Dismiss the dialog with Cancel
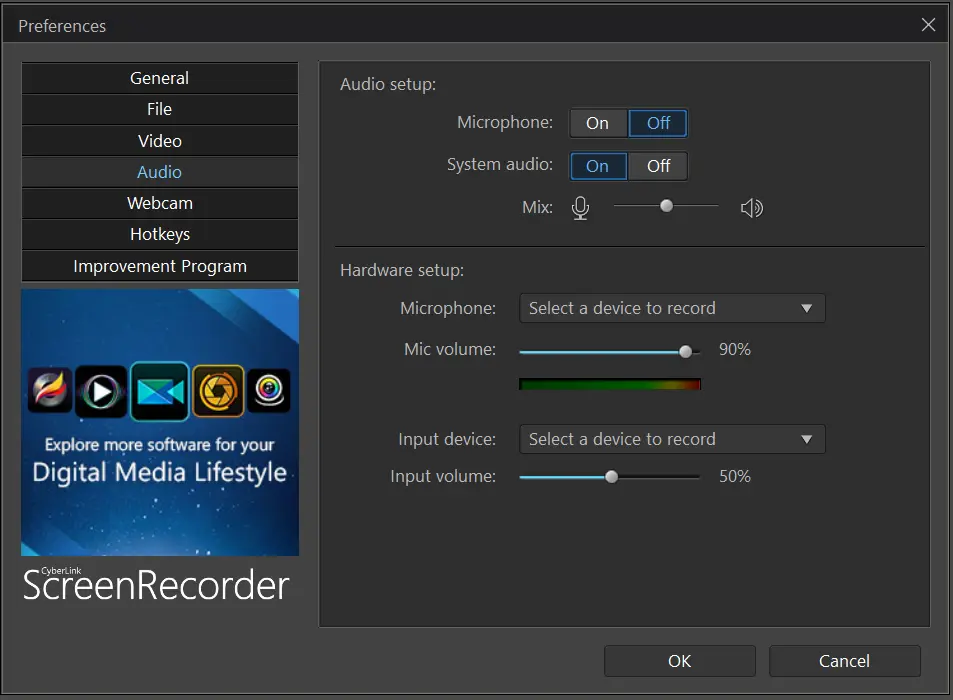953x700 pixels. pyautogui.click(x=844, y=661)
